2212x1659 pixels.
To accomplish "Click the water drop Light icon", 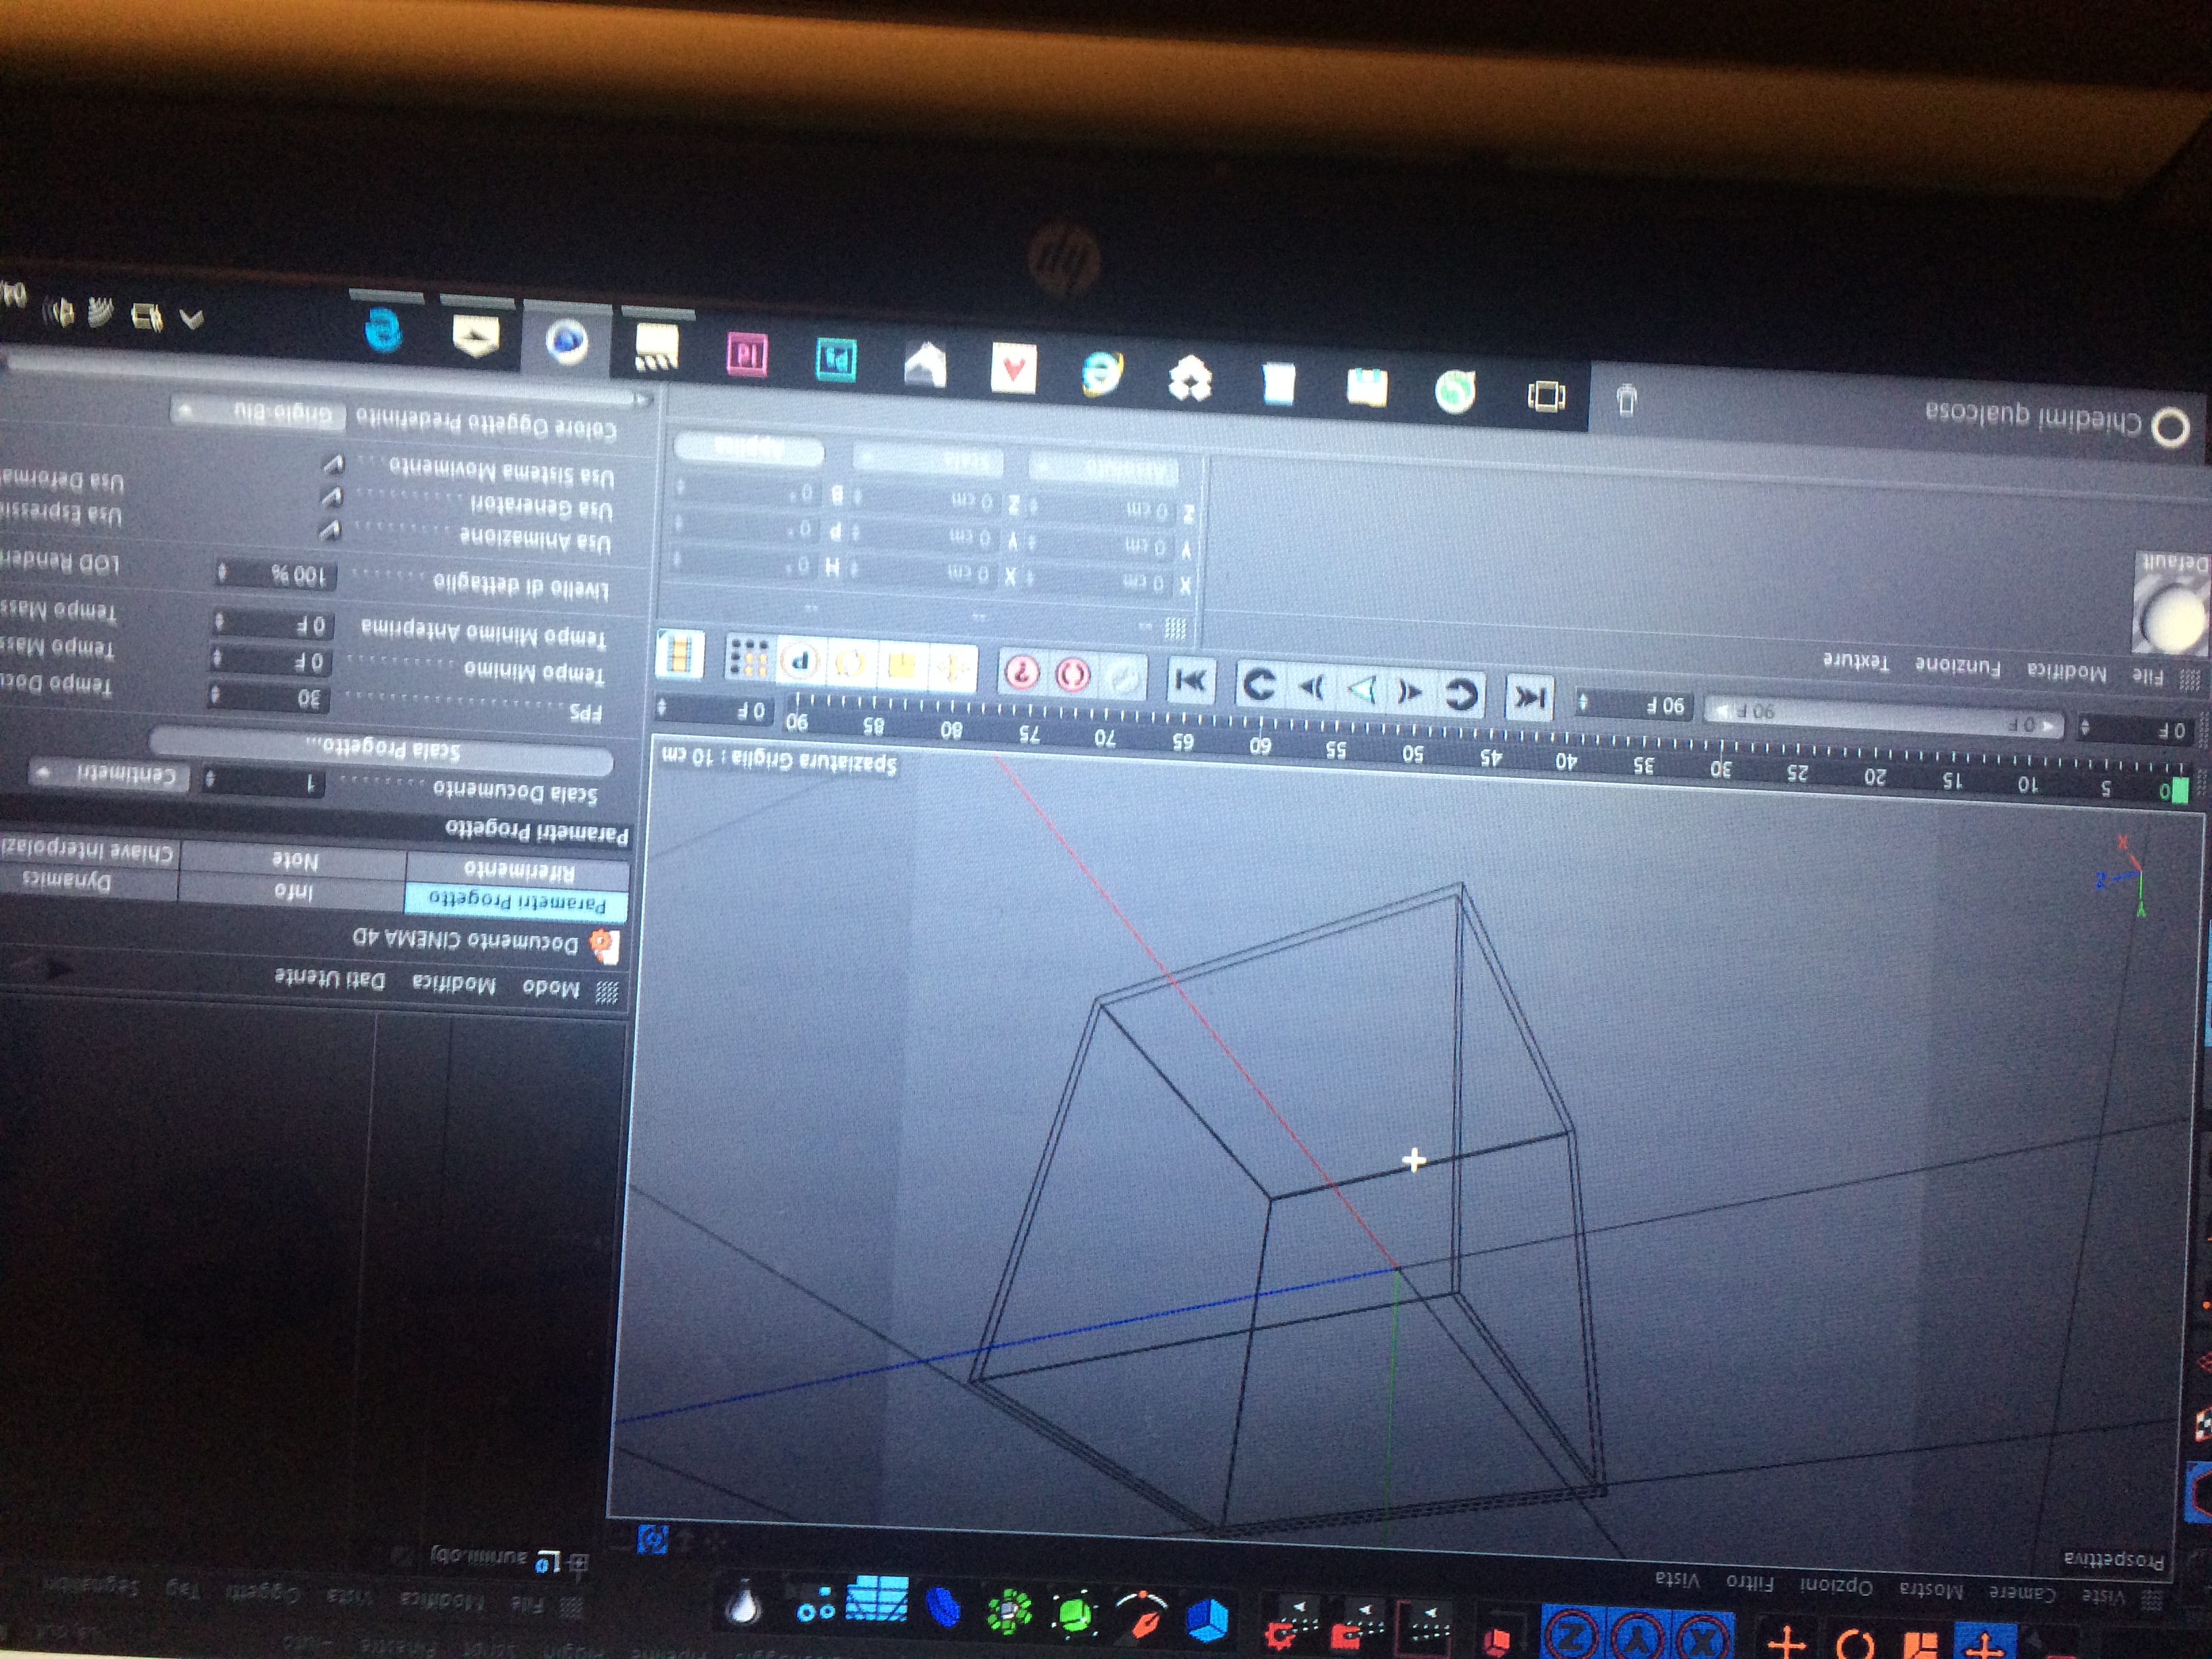I will (743, 1606).
